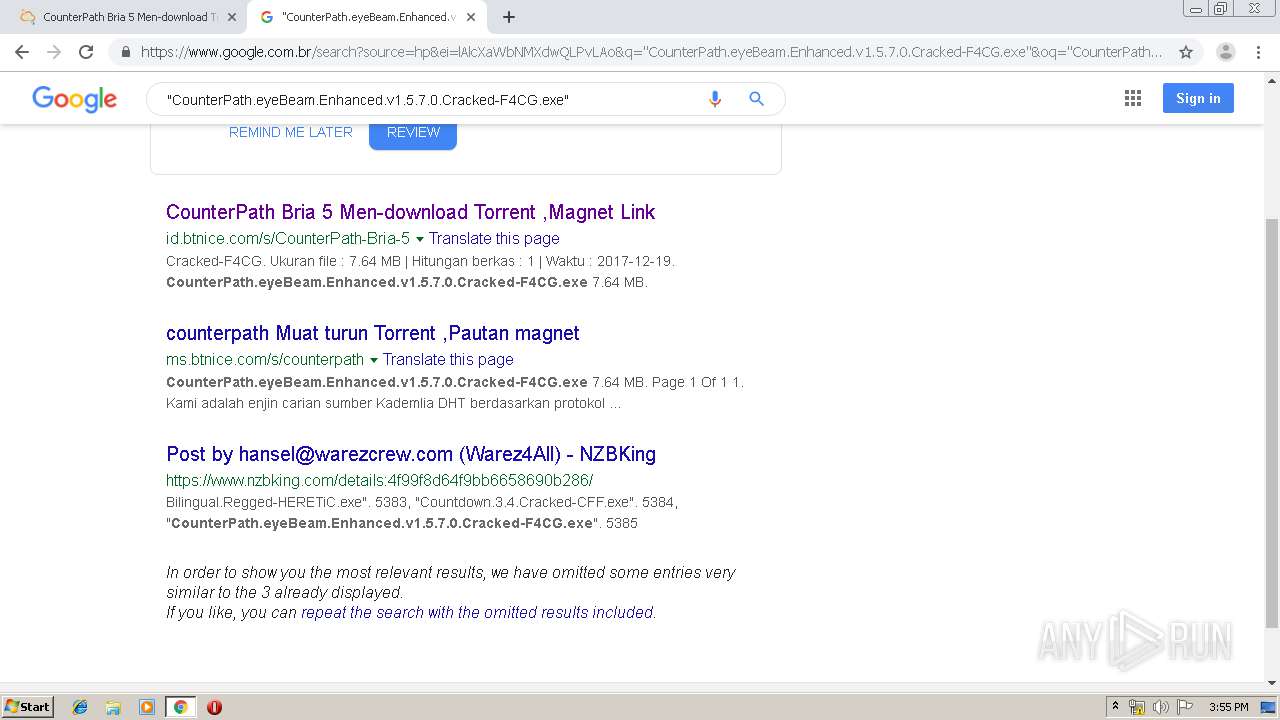Open the Chrome three-dot menu
1280x720 pixels.
point(1257,52)
